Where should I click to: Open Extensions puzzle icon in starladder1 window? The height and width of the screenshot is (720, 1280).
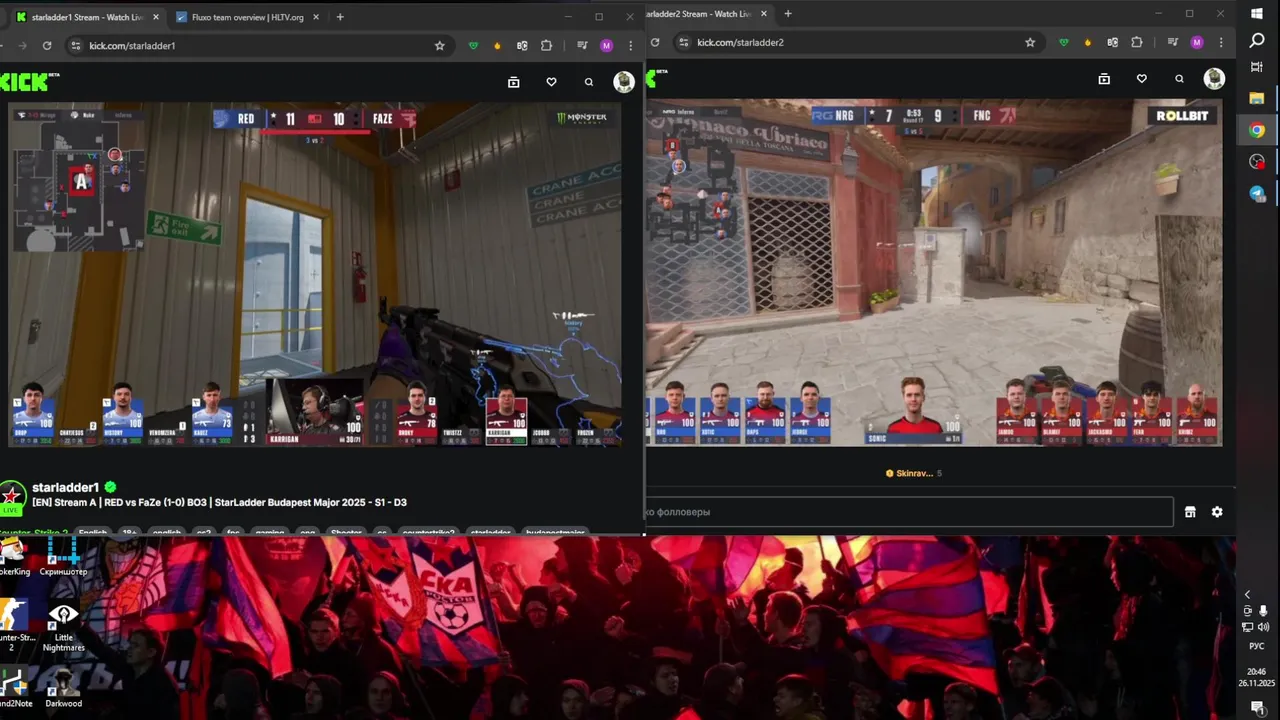coord(546,45)
